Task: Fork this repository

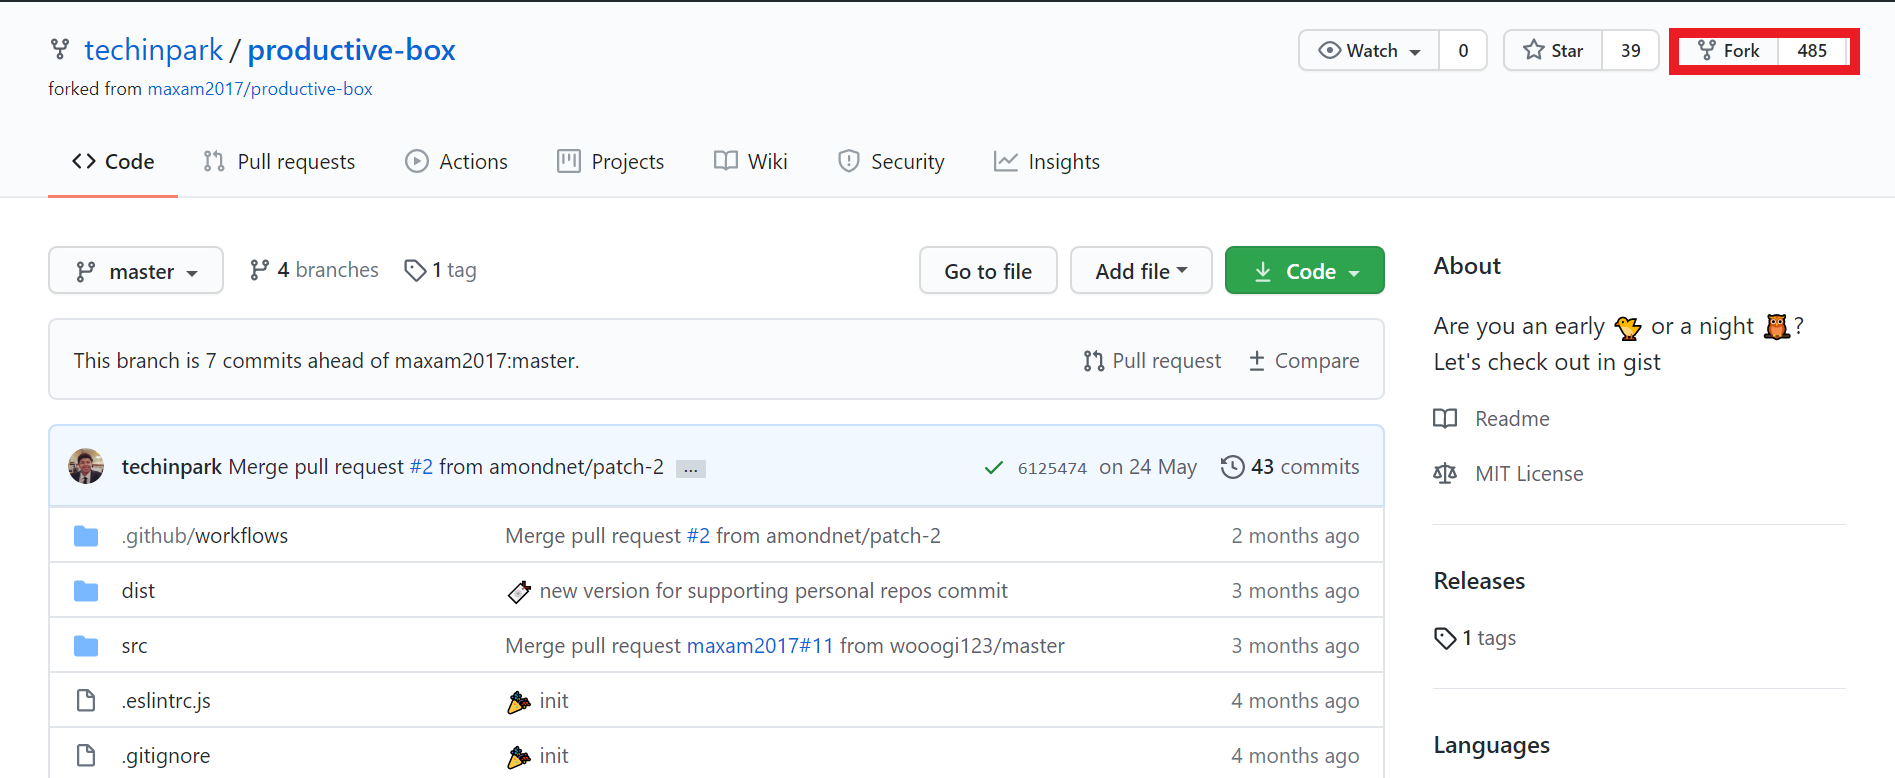Action: point(1728,50)
